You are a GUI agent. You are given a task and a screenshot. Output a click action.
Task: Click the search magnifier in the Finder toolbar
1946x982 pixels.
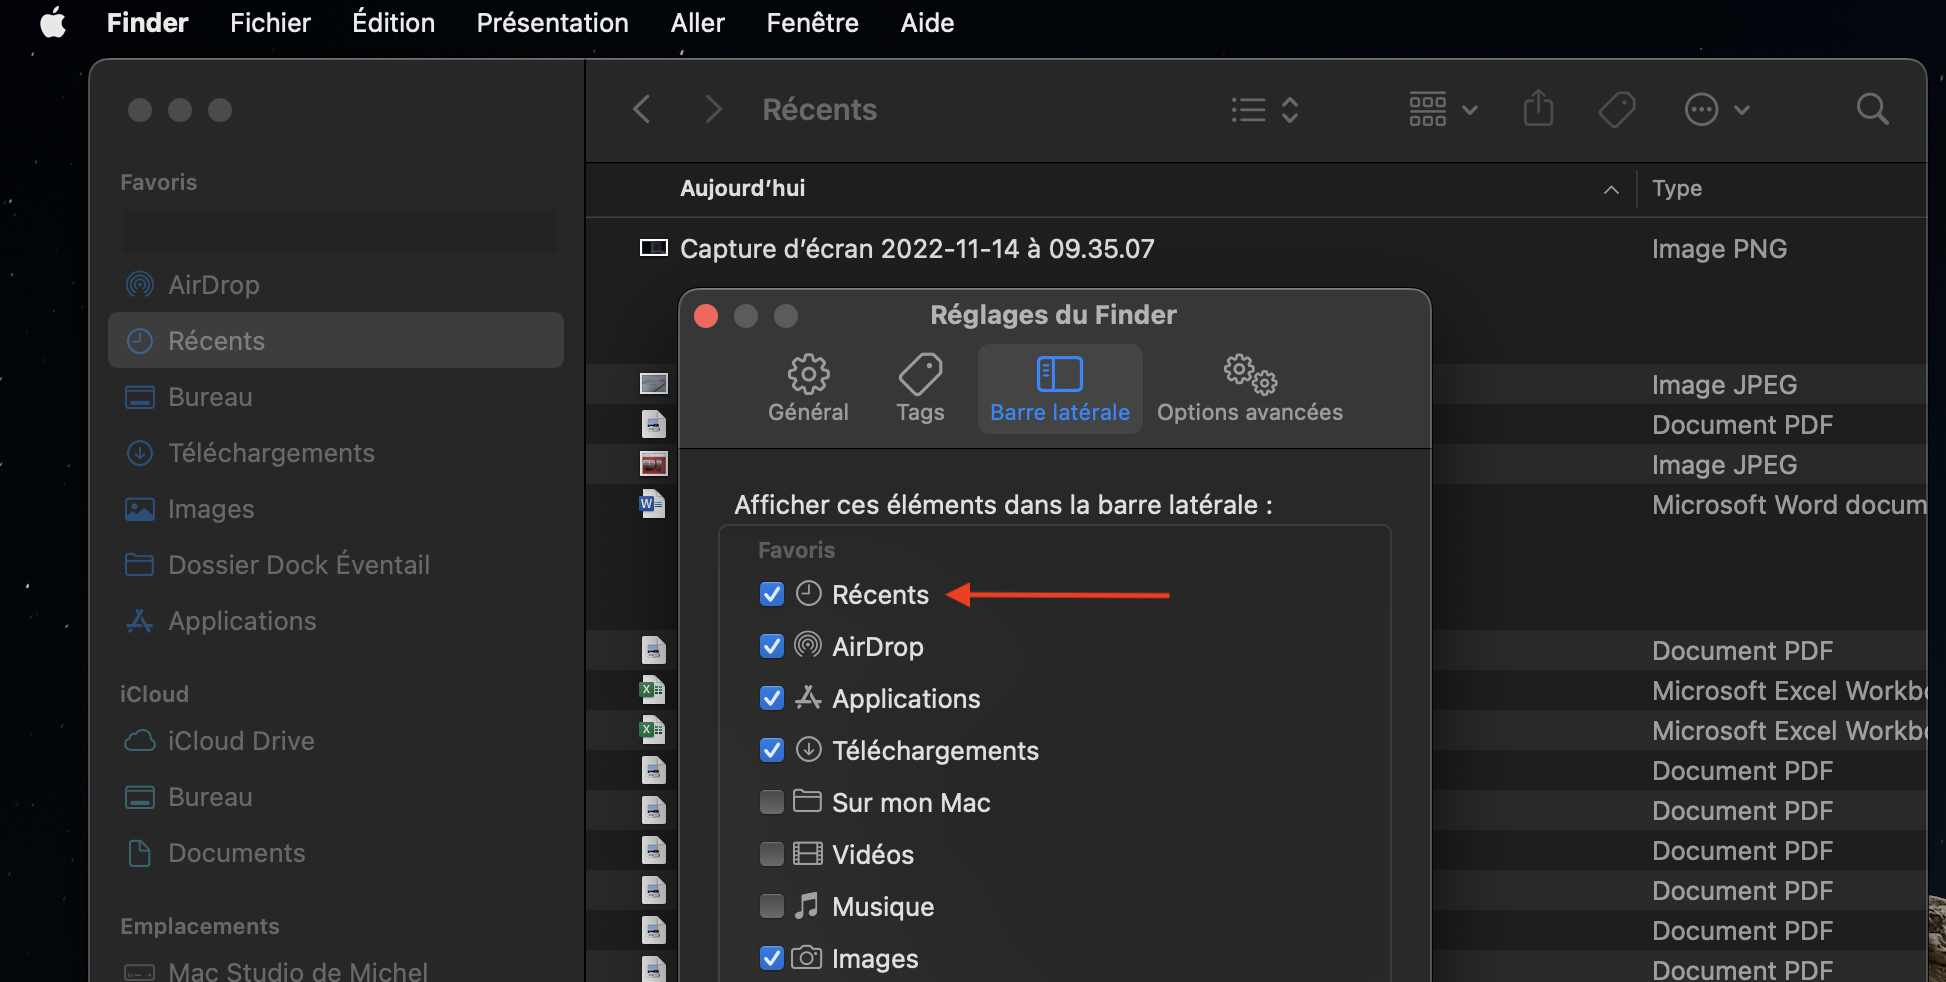[1872, 109]
